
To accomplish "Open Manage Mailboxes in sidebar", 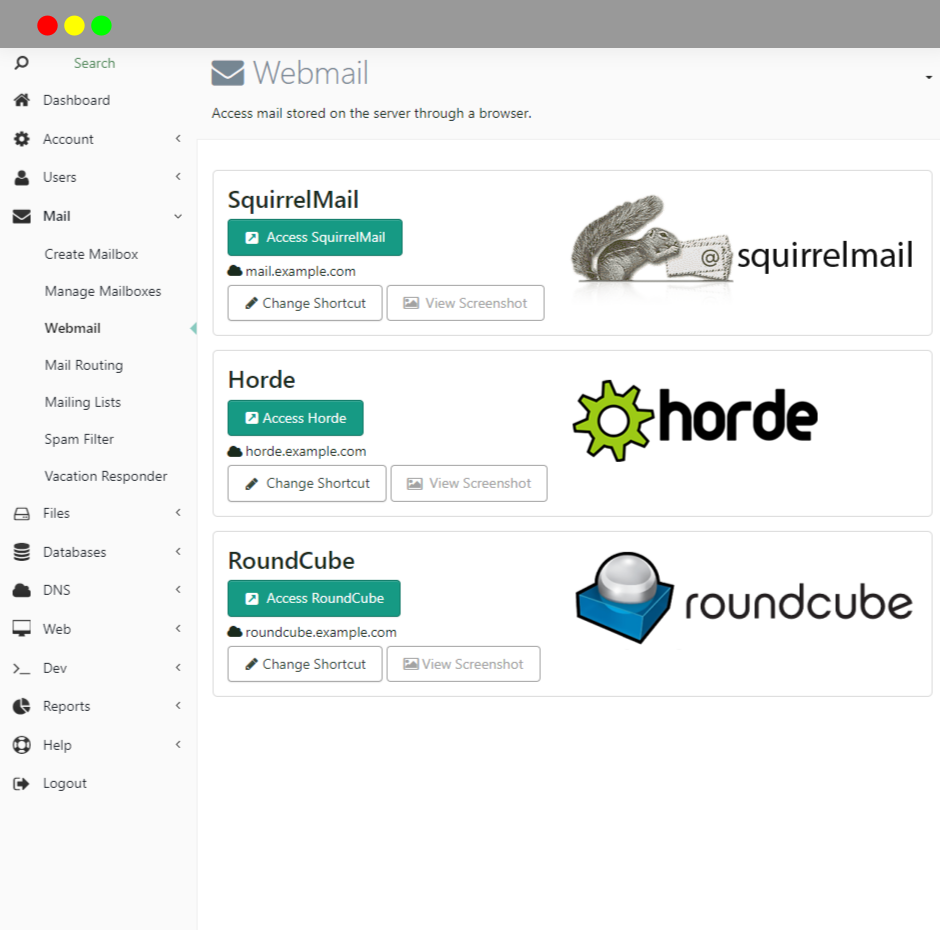I will (103, 291).
